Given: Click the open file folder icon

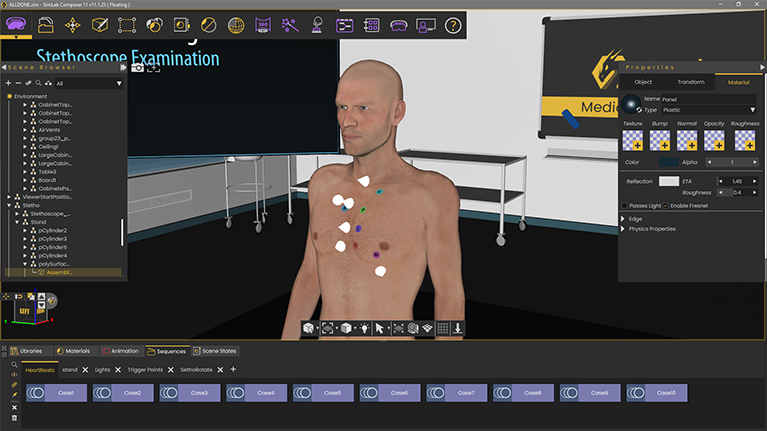Looking at the screenshot, I should coord(45,25).
